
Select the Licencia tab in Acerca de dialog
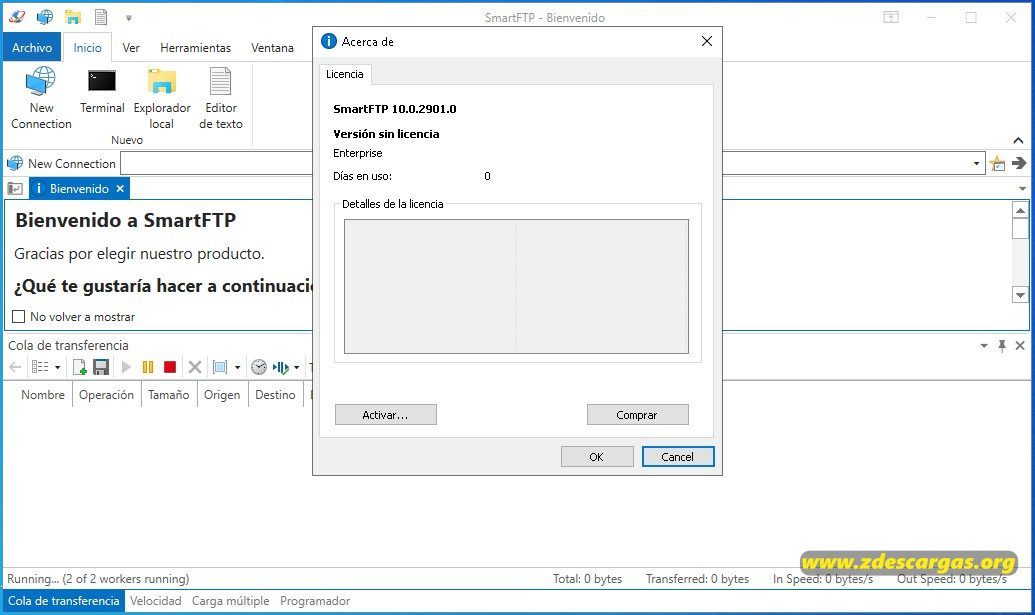345,74
